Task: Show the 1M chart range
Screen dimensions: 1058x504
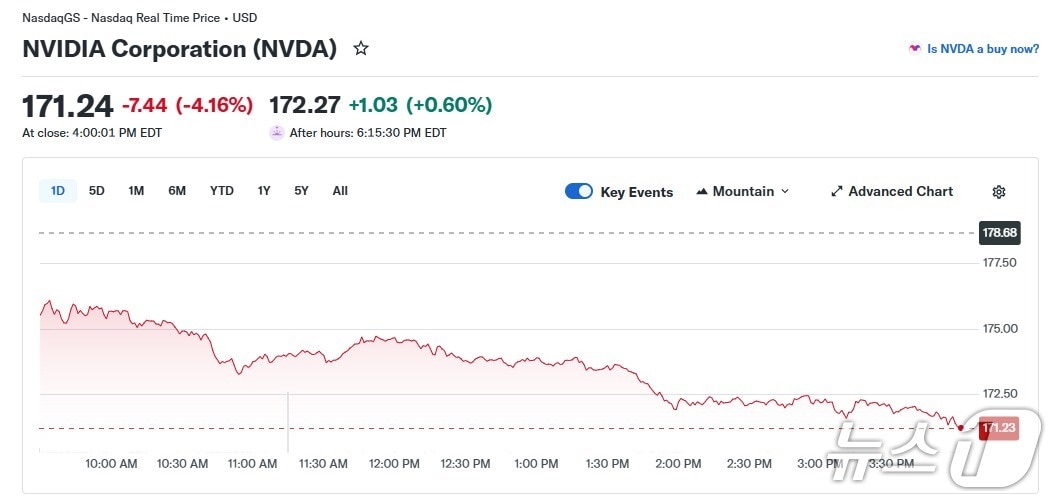Action: click(136, 191)
